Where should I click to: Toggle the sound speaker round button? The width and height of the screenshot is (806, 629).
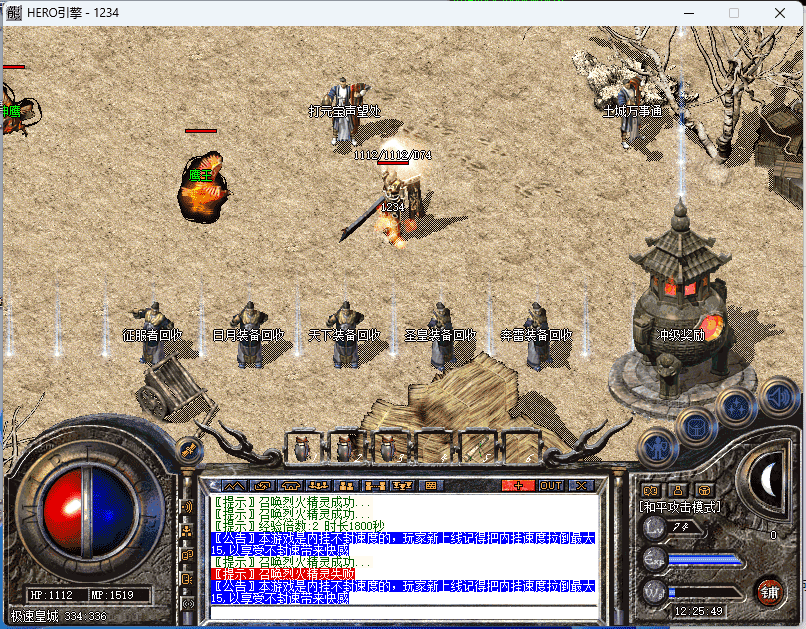click(x=779, y=396)
